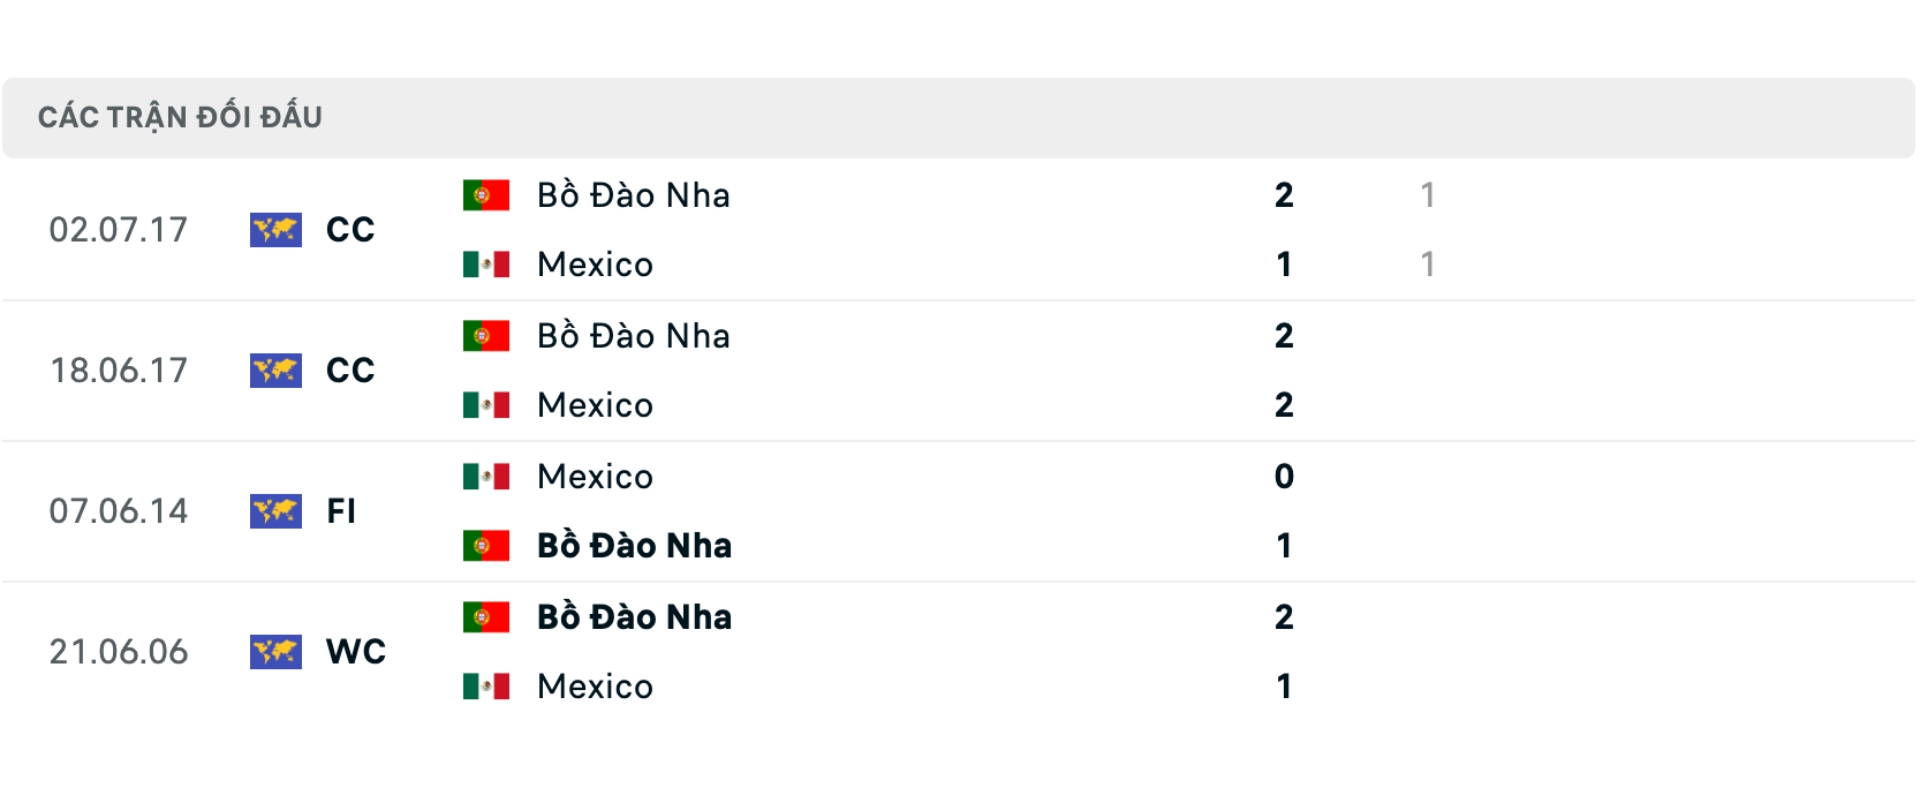
Task: Click Mexico flag in 07.06.14 match
Action: (486, 476)
